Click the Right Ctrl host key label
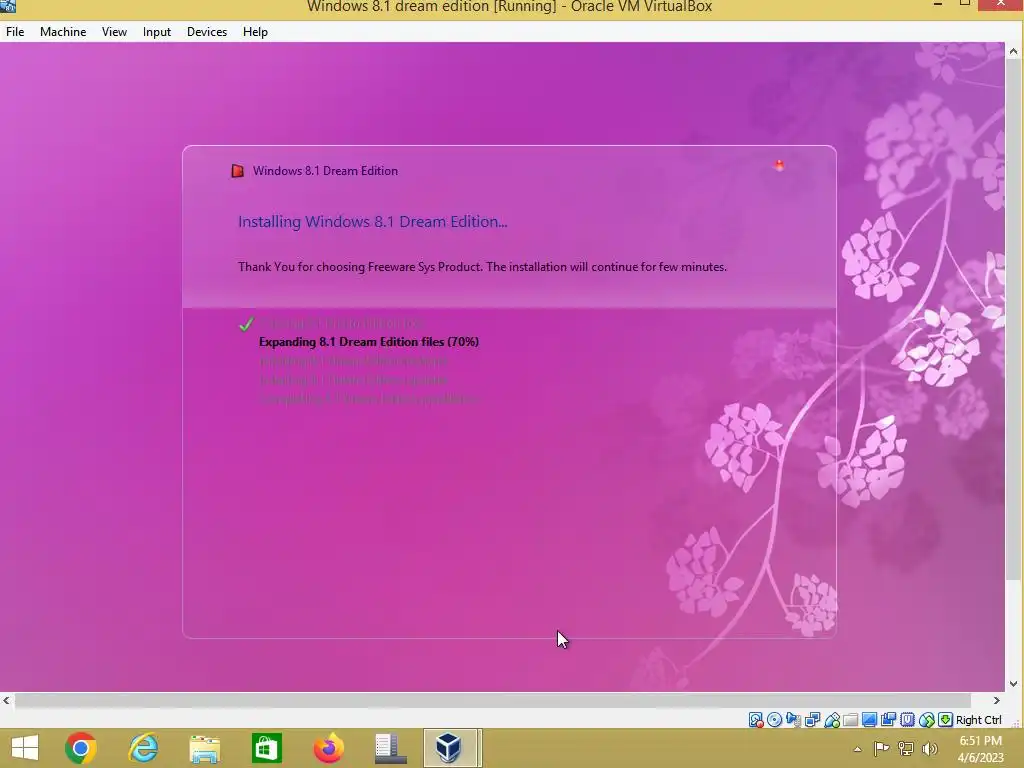The height and width of the screenshot is (768, 1024). click(x=978, y=720)
